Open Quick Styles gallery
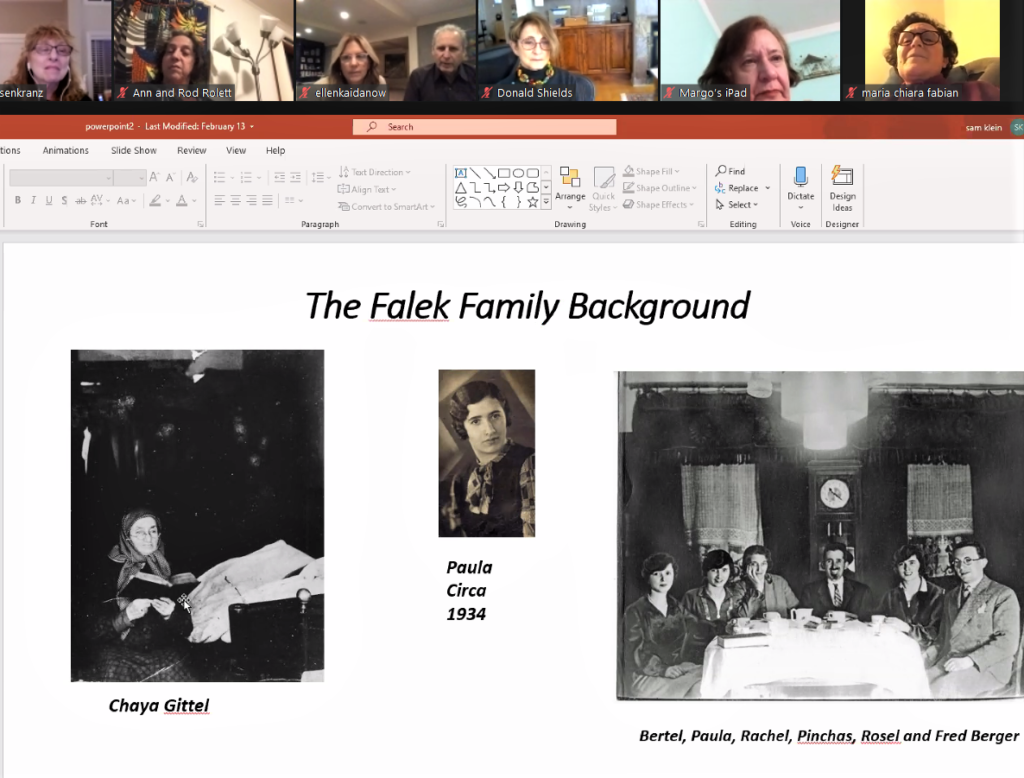 pos(603,188)
